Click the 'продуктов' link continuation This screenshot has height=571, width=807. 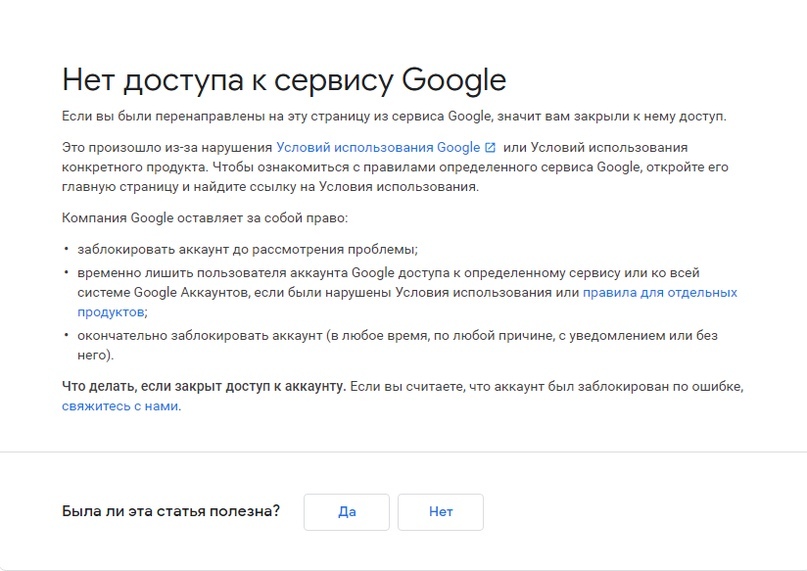point(110,312)
